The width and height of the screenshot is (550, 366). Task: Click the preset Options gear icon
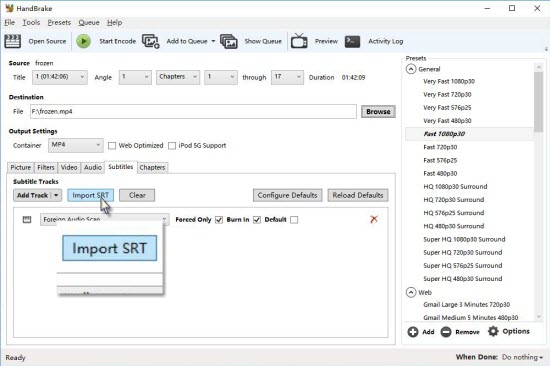coord(493,331)
